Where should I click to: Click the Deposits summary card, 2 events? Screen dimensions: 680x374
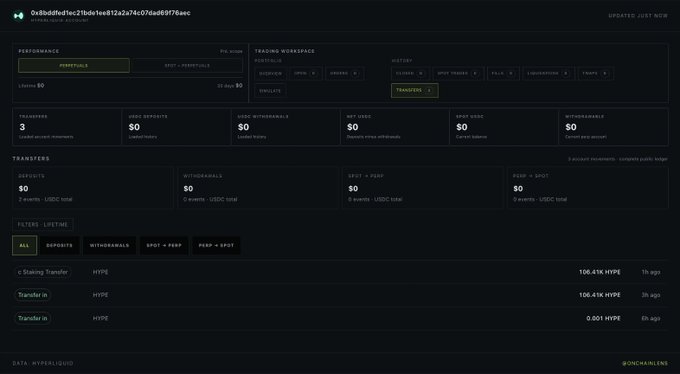(93, 188)
